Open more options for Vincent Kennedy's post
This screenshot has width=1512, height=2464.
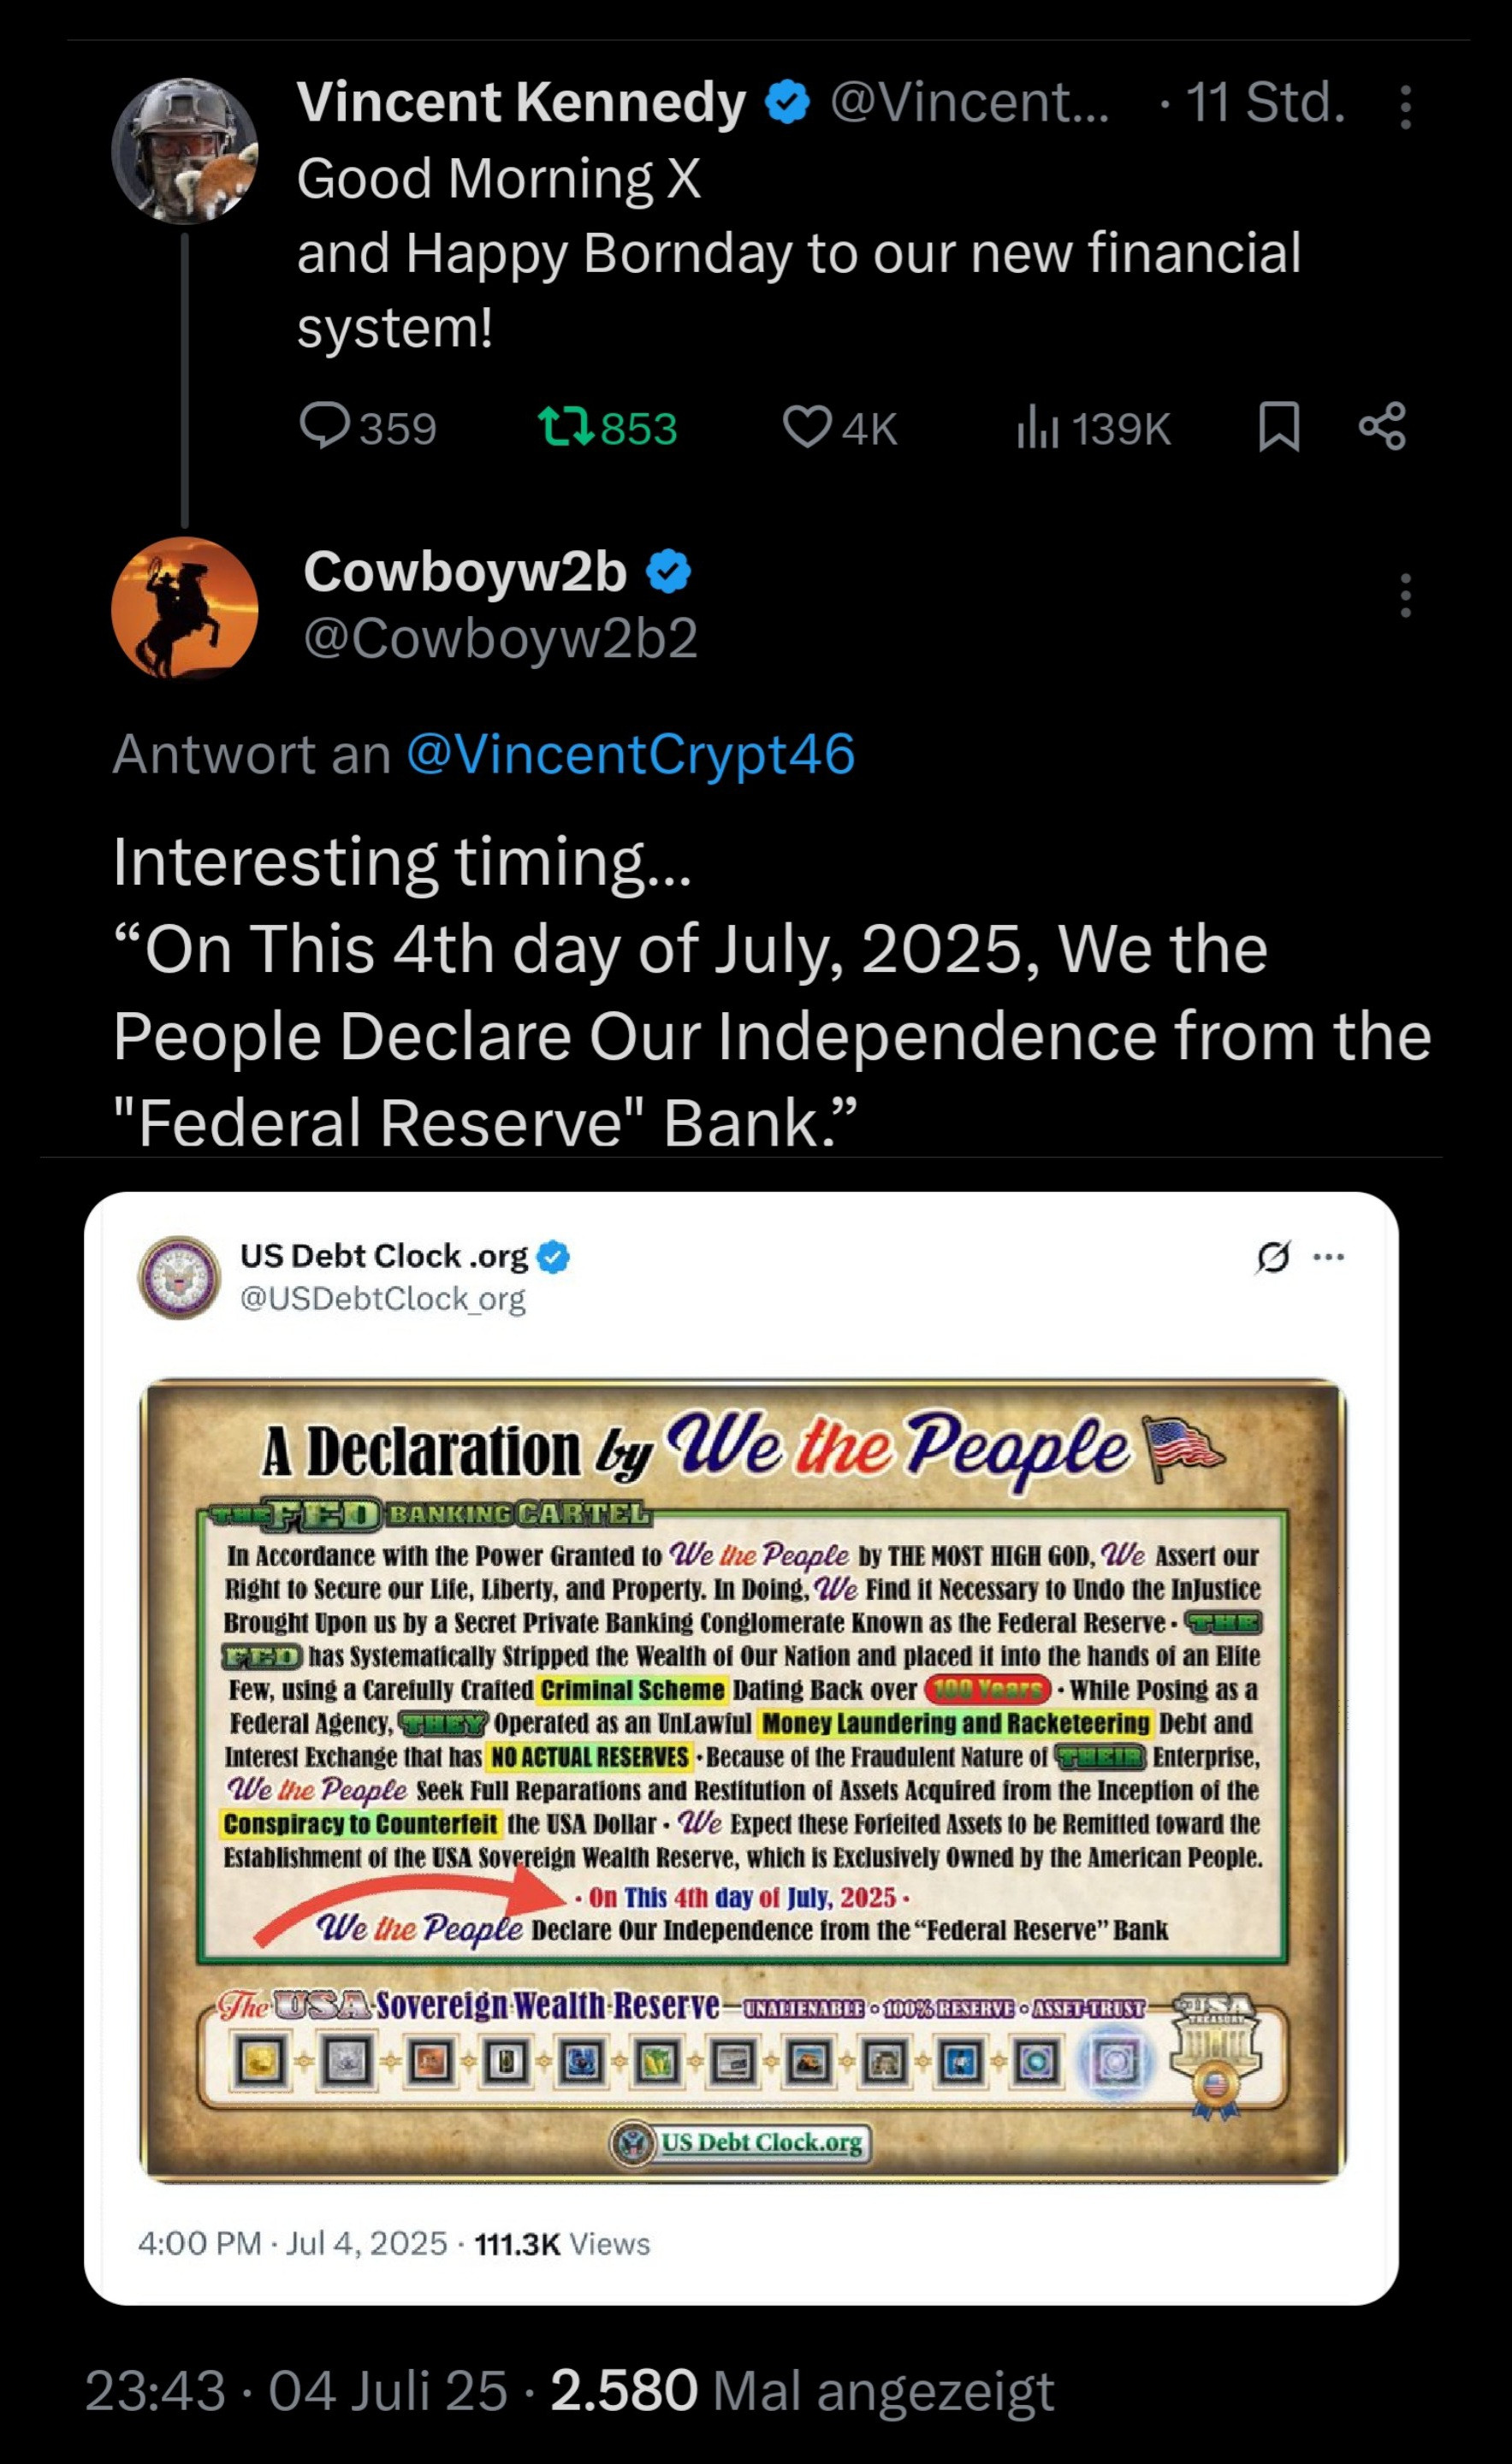point(1405,107)
